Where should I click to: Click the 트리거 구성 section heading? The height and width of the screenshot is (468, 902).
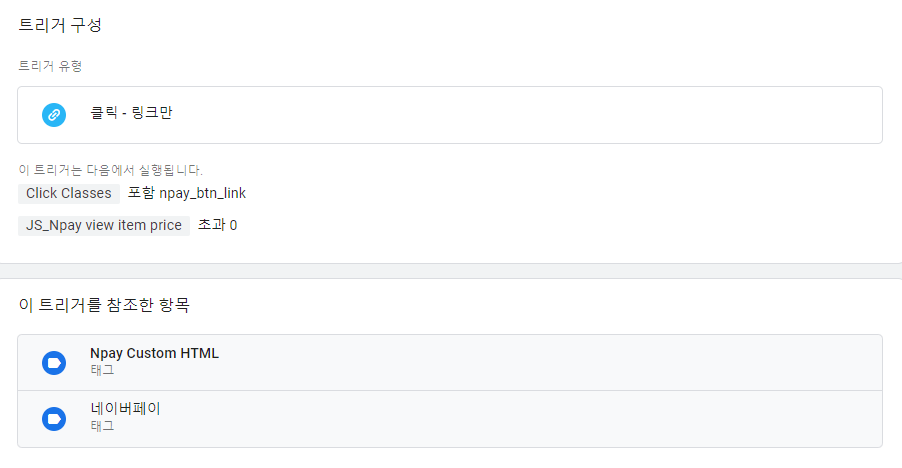click(60, 25)
